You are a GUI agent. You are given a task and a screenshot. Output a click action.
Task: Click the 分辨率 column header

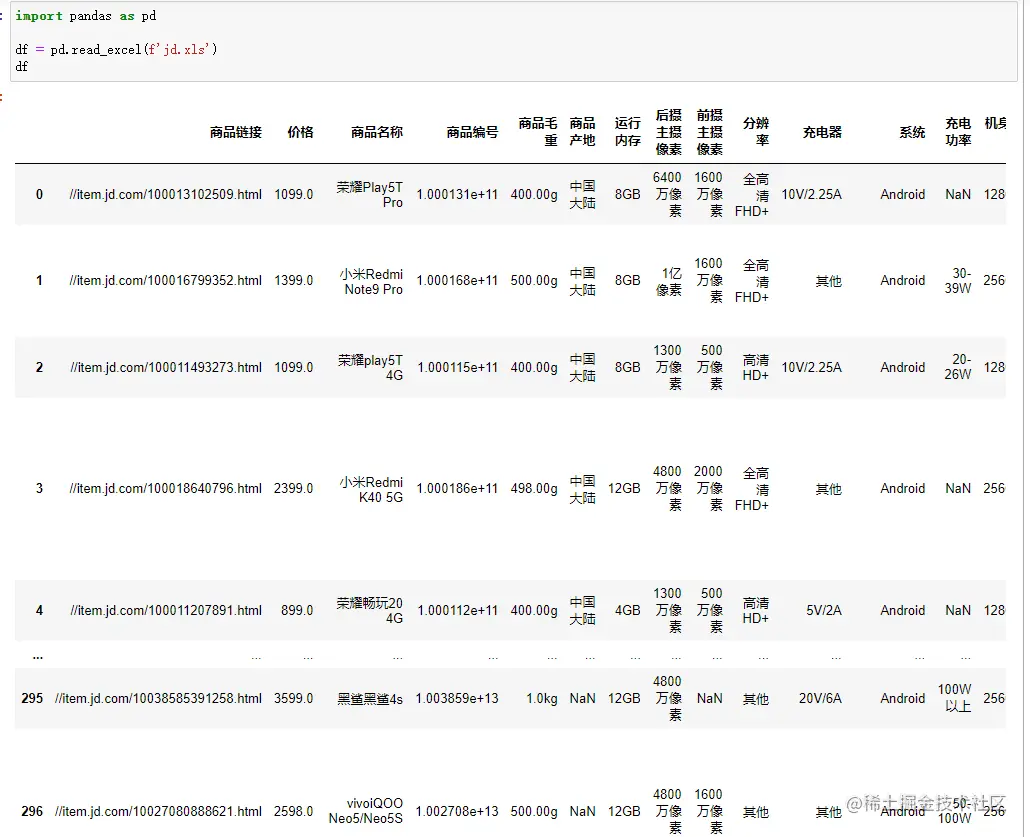[x=755, y=132]
